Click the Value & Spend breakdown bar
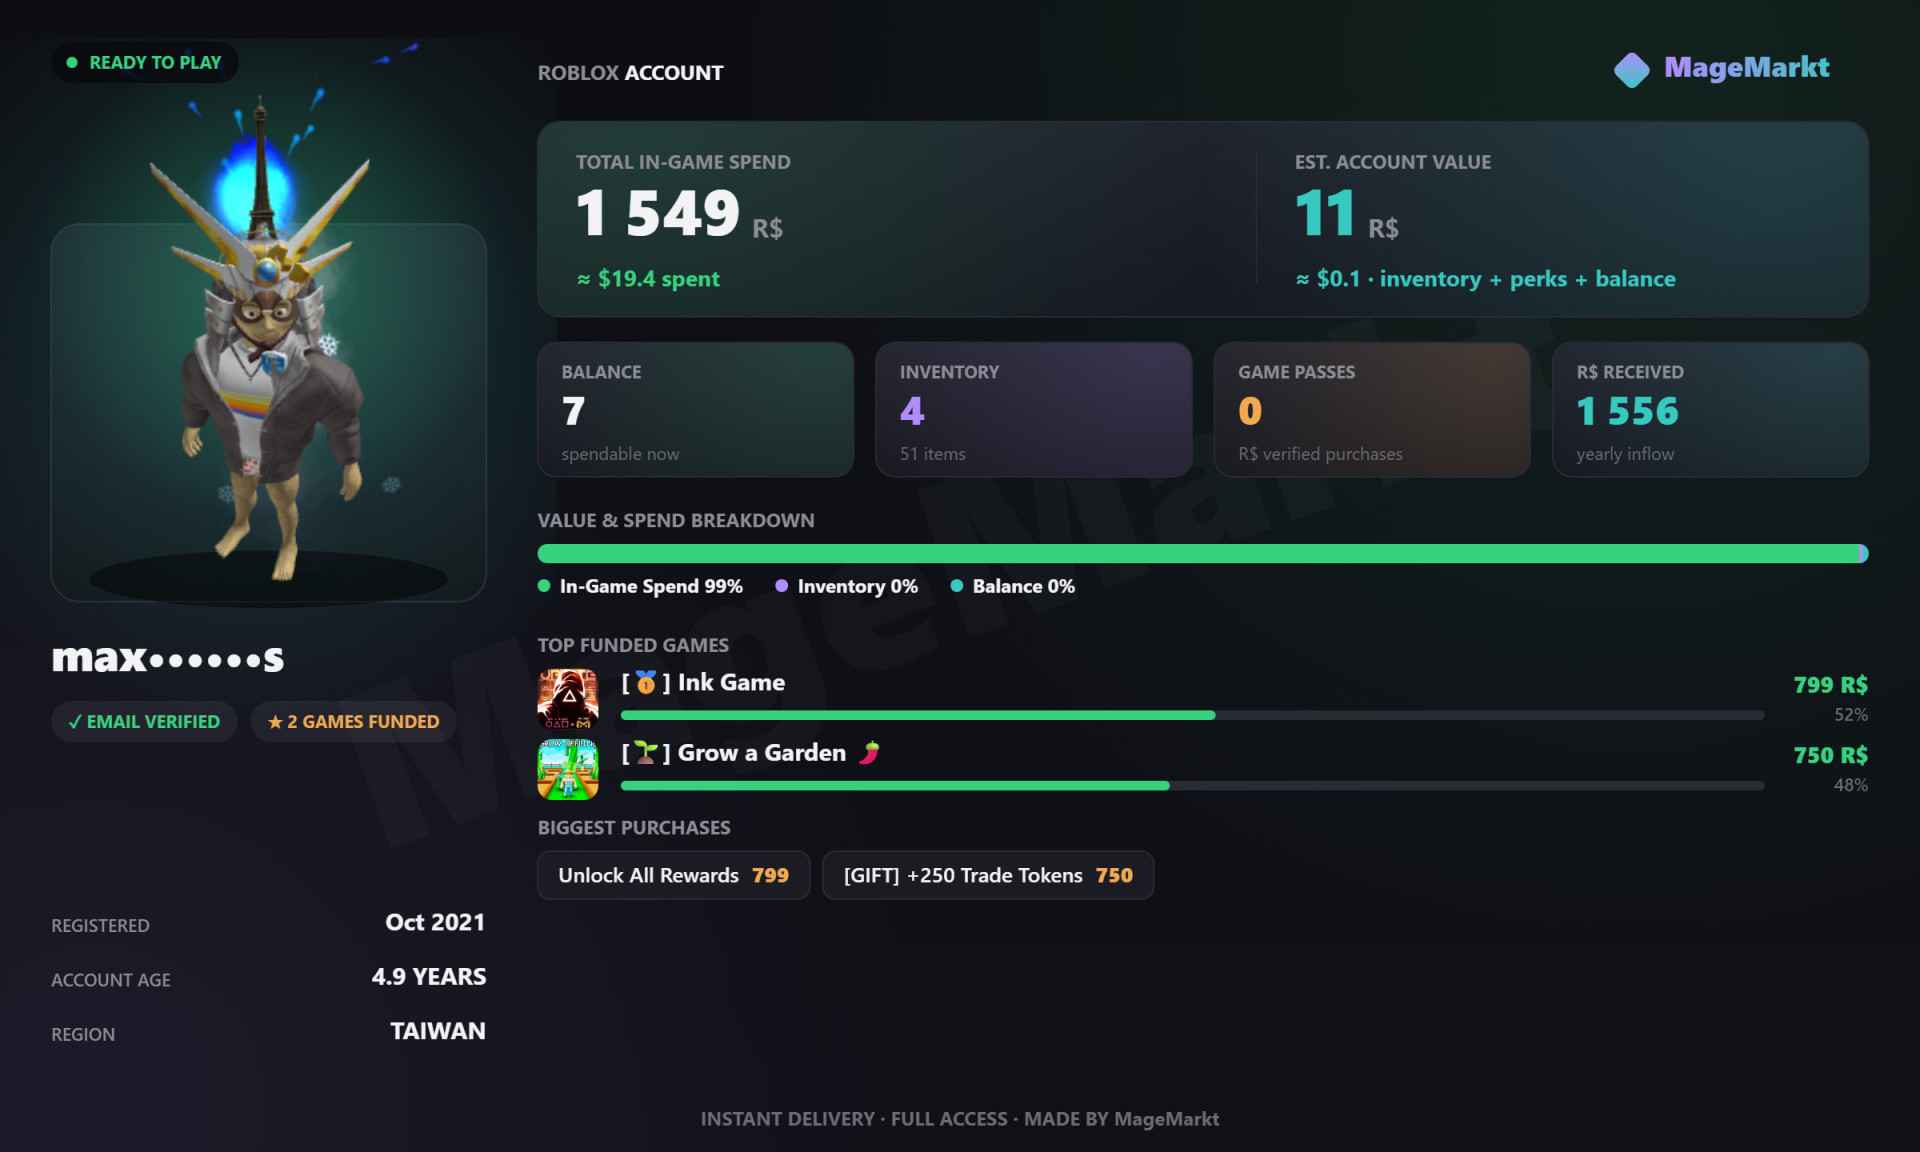This screenshot has height=1152, width=1920. coord(1203,554)
